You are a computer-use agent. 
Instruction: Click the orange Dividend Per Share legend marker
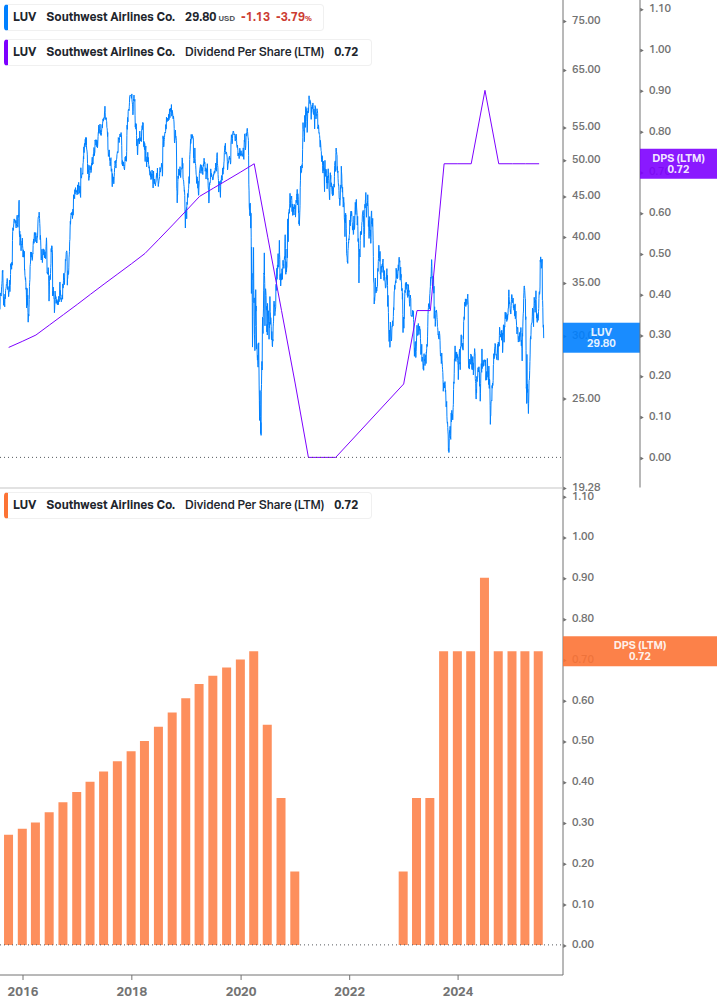(x=6, y=505)
